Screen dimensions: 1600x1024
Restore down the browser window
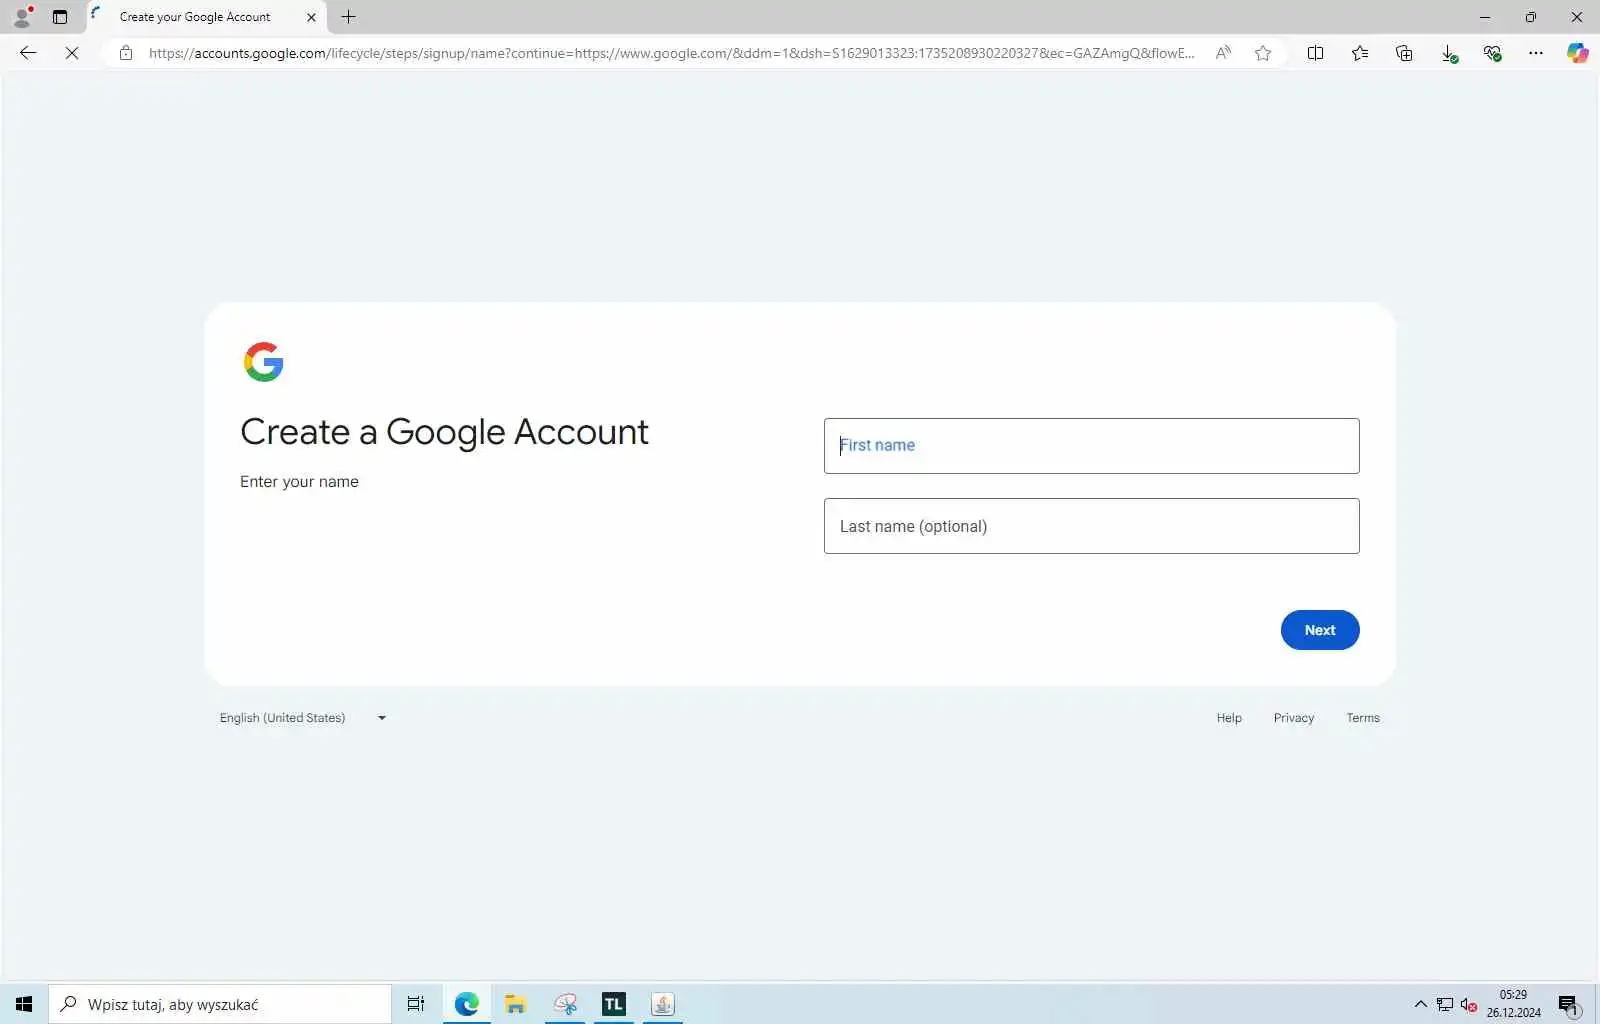(x=1531, y=17)
